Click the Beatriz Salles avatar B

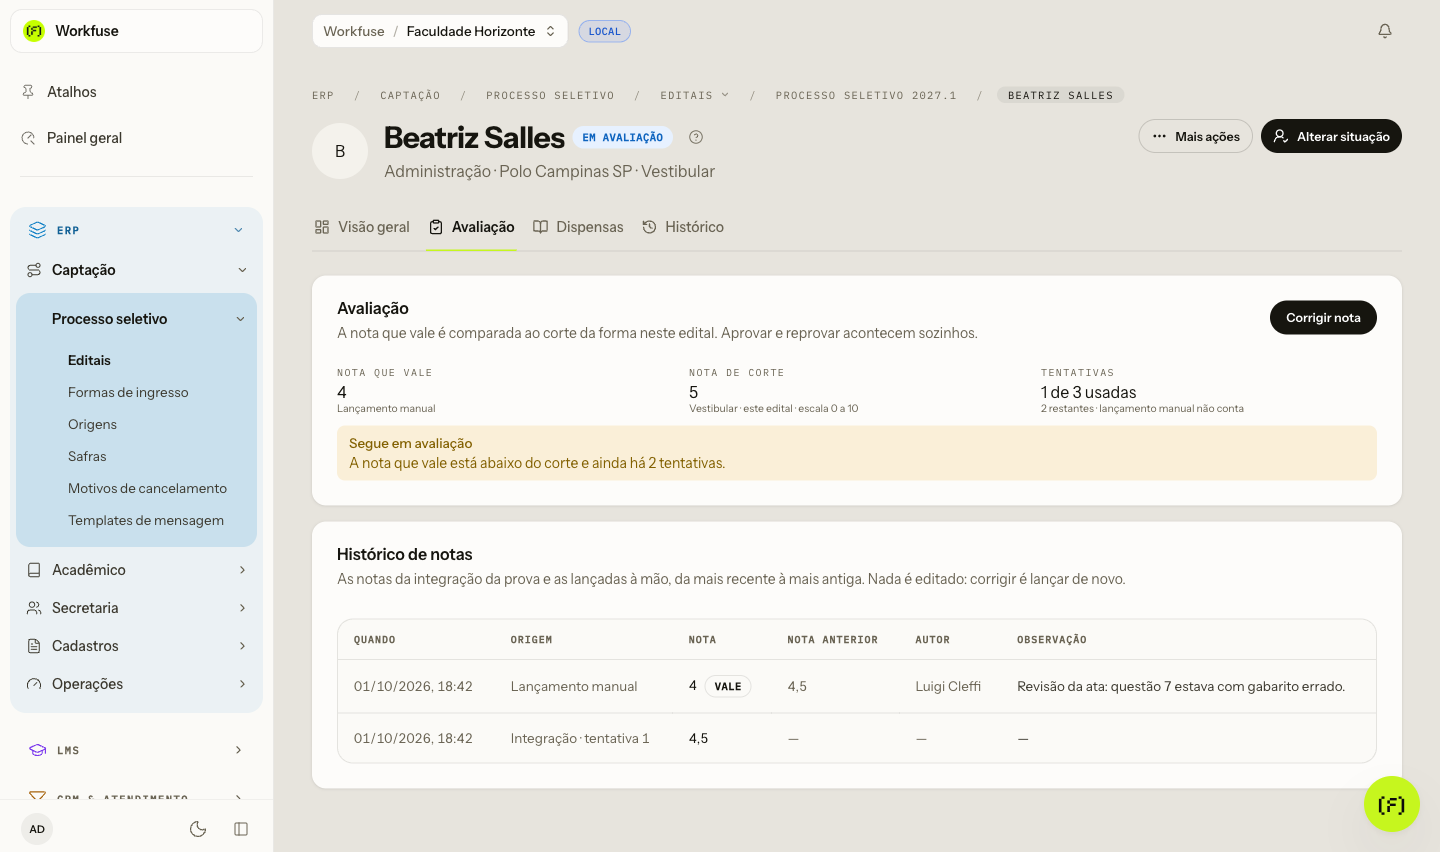[340, 151]
